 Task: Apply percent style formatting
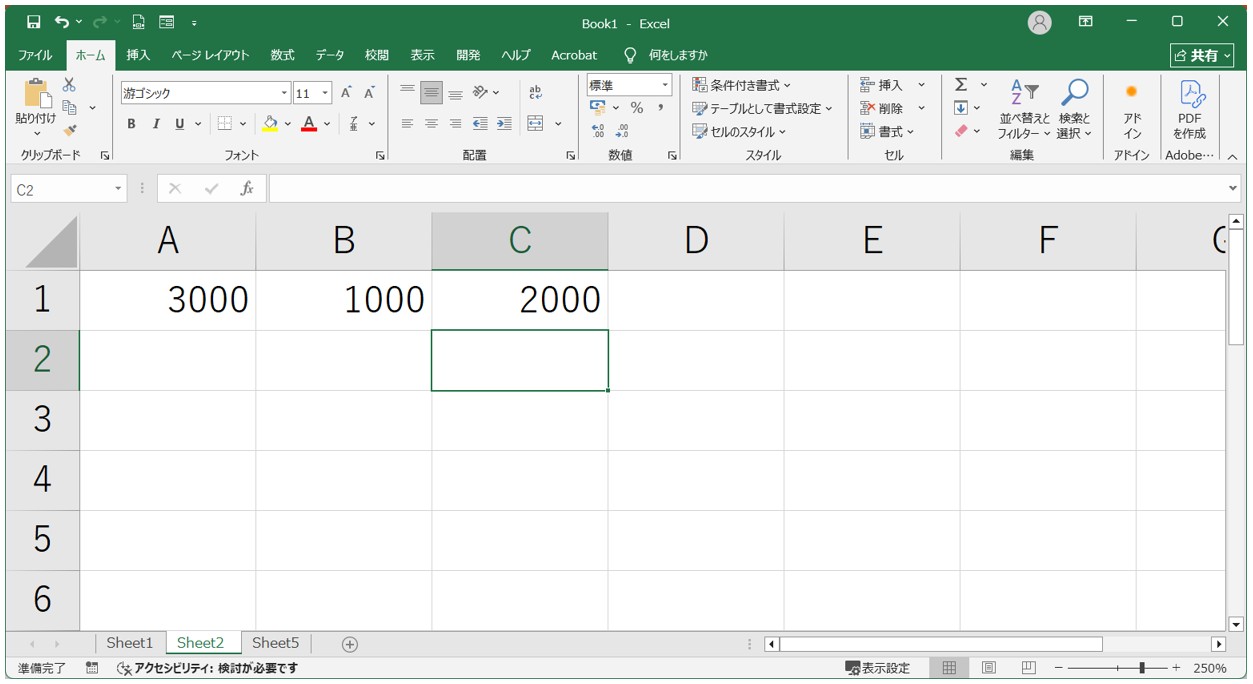[x=636, y=108]
